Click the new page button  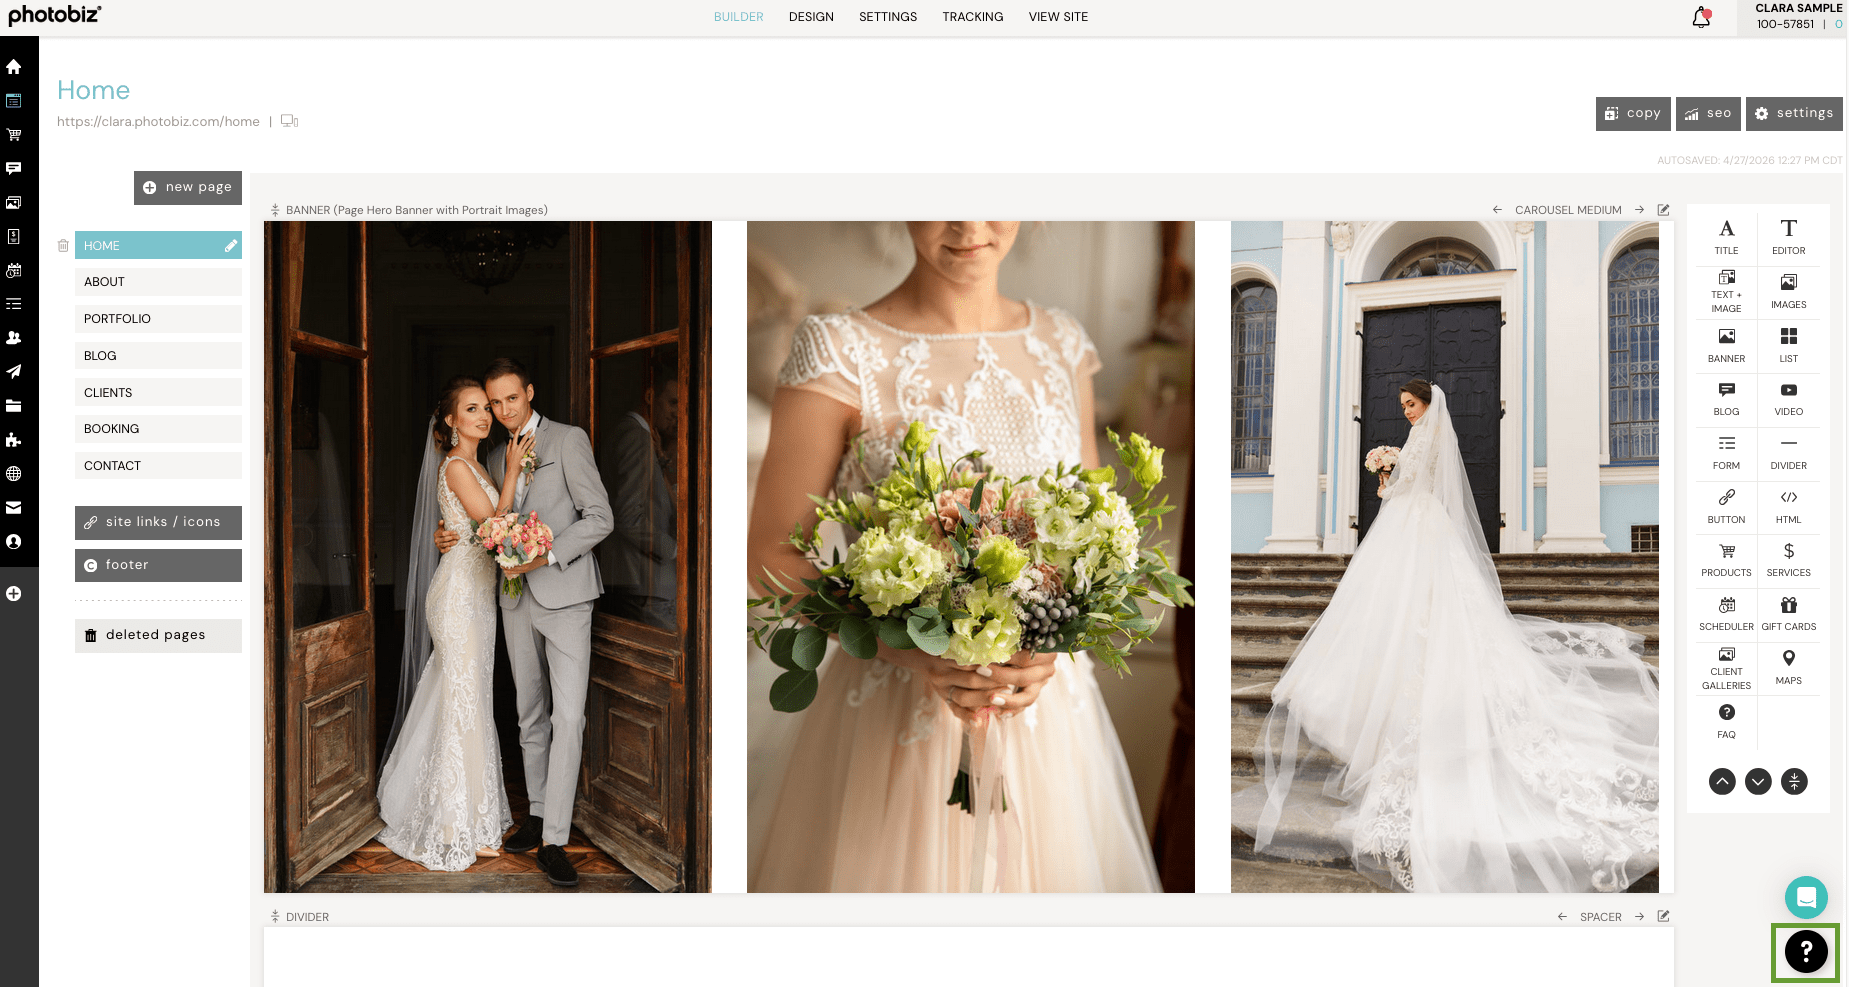tap(188, 187)
